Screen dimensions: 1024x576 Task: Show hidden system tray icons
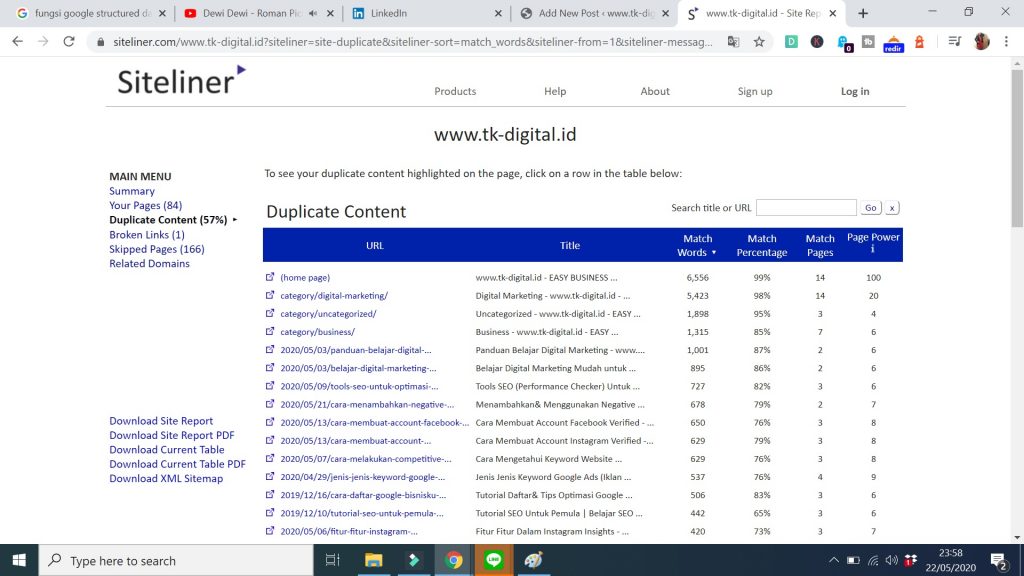tap(833, 561)
